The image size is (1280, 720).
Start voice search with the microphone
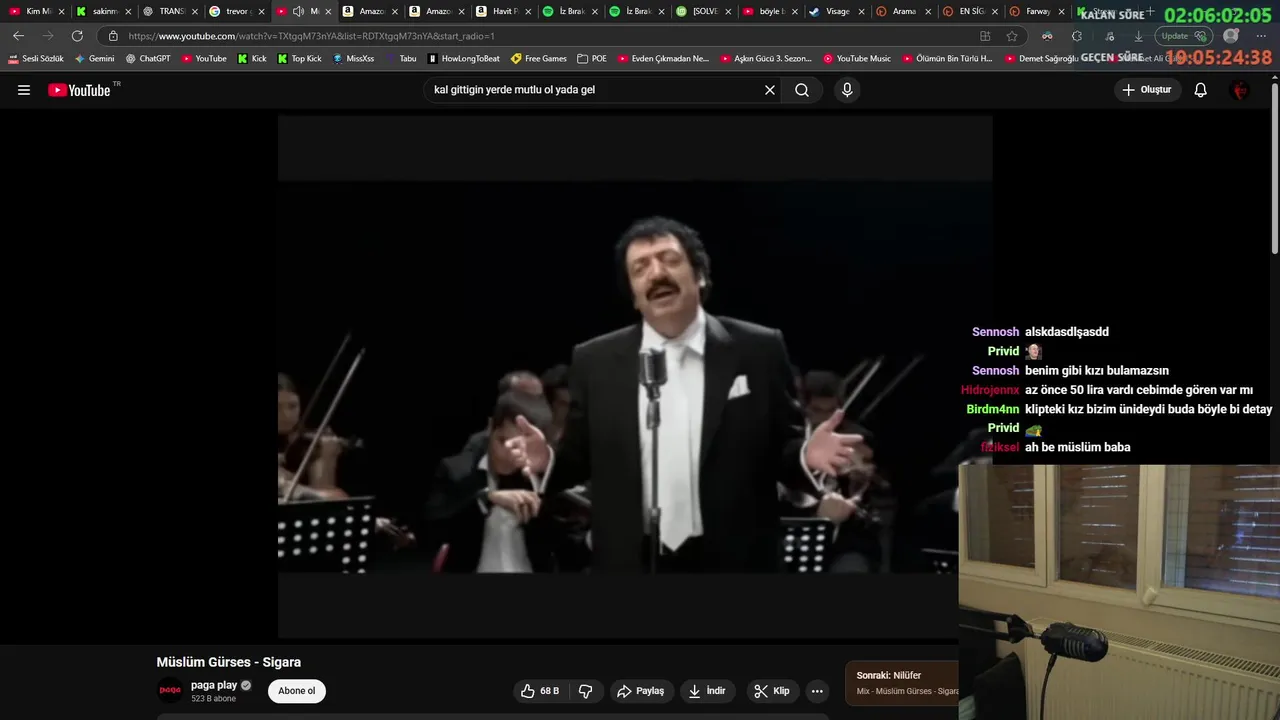click(848, 90)
